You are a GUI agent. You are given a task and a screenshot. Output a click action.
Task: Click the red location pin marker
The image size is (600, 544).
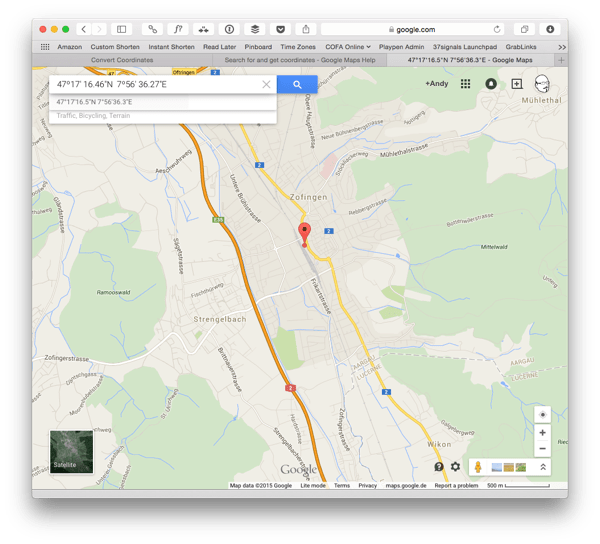click(305, 234)
